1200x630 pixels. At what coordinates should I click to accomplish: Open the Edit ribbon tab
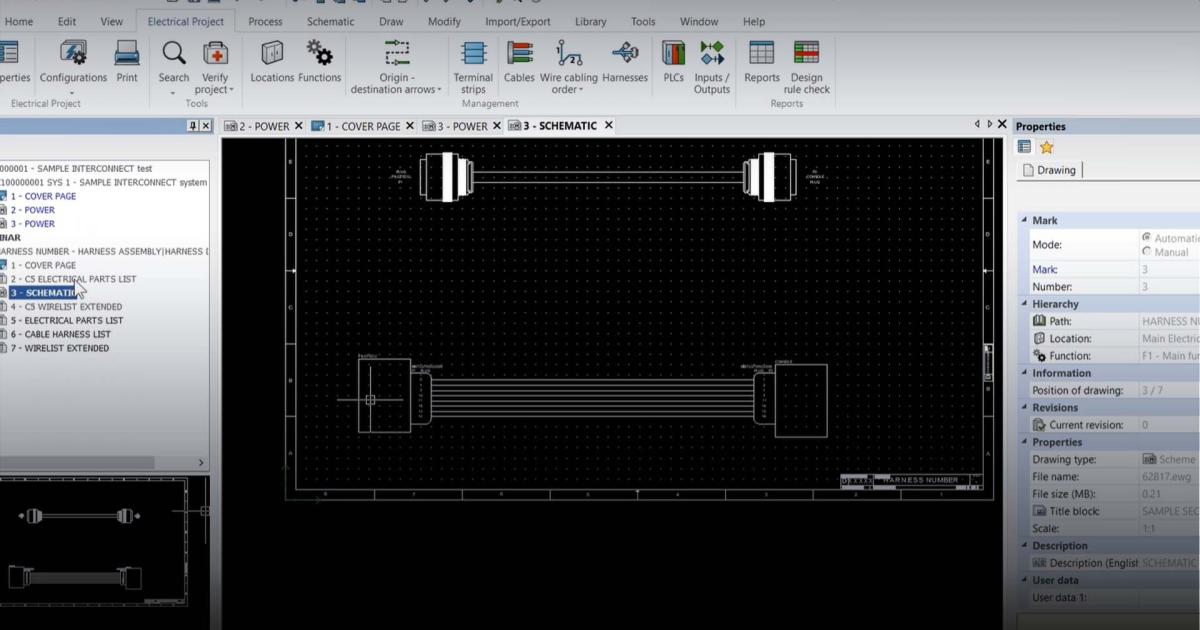click(67, 21)
